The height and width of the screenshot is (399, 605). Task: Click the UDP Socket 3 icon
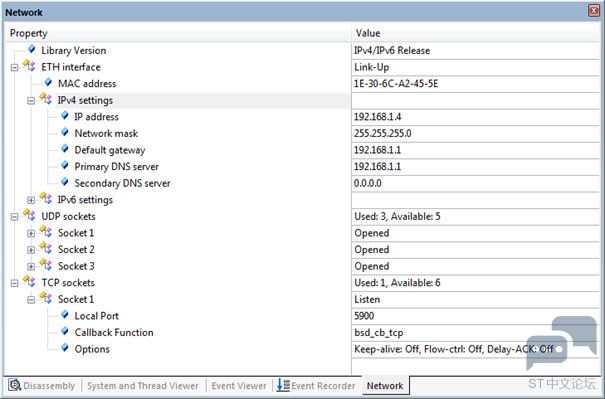point(46,265)
